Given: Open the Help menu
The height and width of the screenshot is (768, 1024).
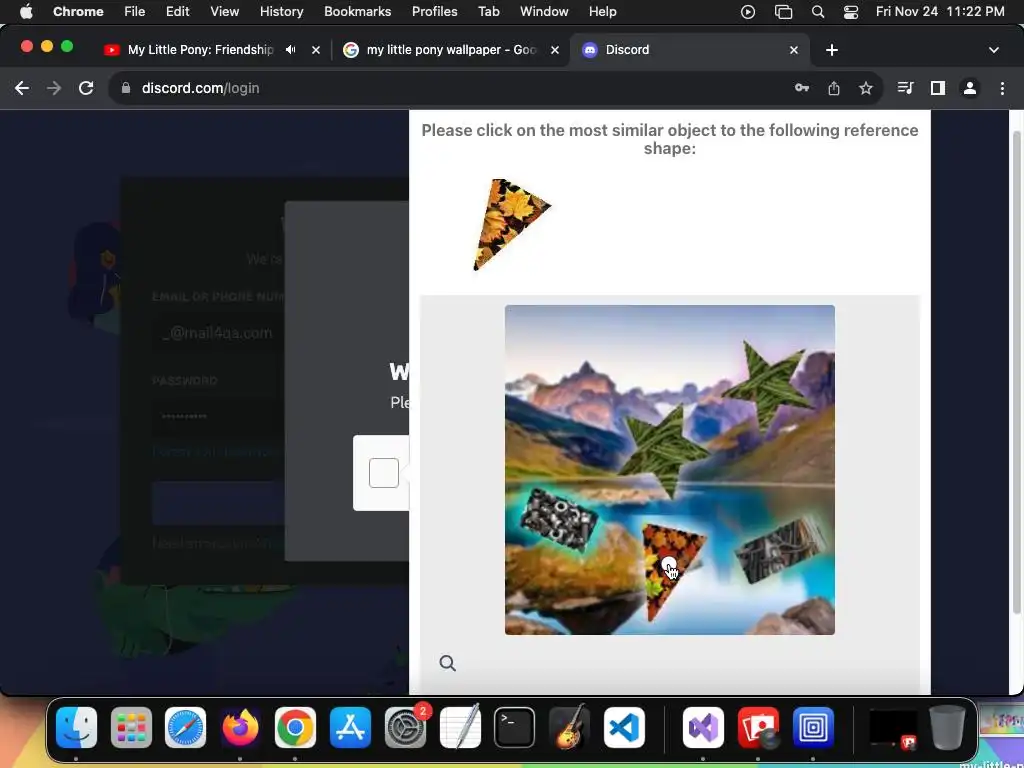Looking at the screenshot, I should (x=602, y=12).
